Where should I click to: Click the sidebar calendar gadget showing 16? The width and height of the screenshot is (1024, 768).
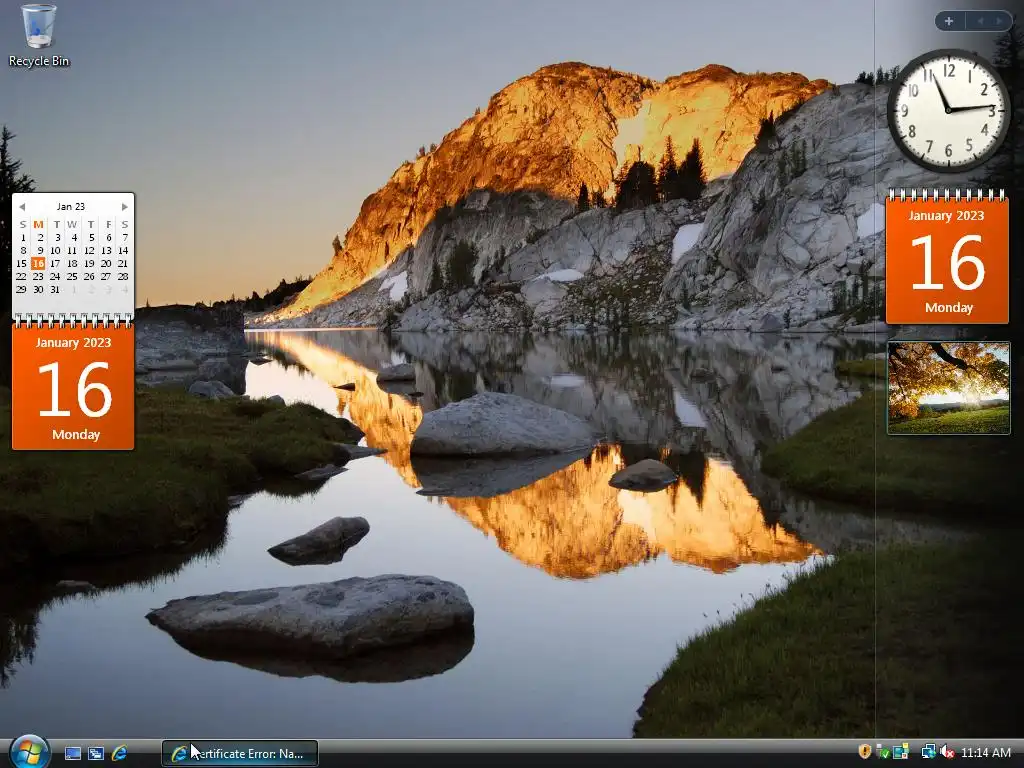[948, 257]
